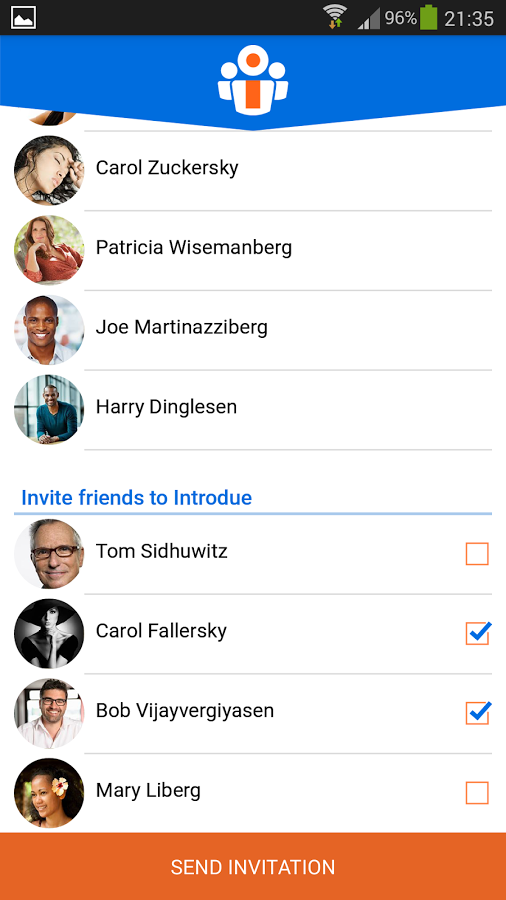Tap the picture notification icon in status bar

(24, 17)
